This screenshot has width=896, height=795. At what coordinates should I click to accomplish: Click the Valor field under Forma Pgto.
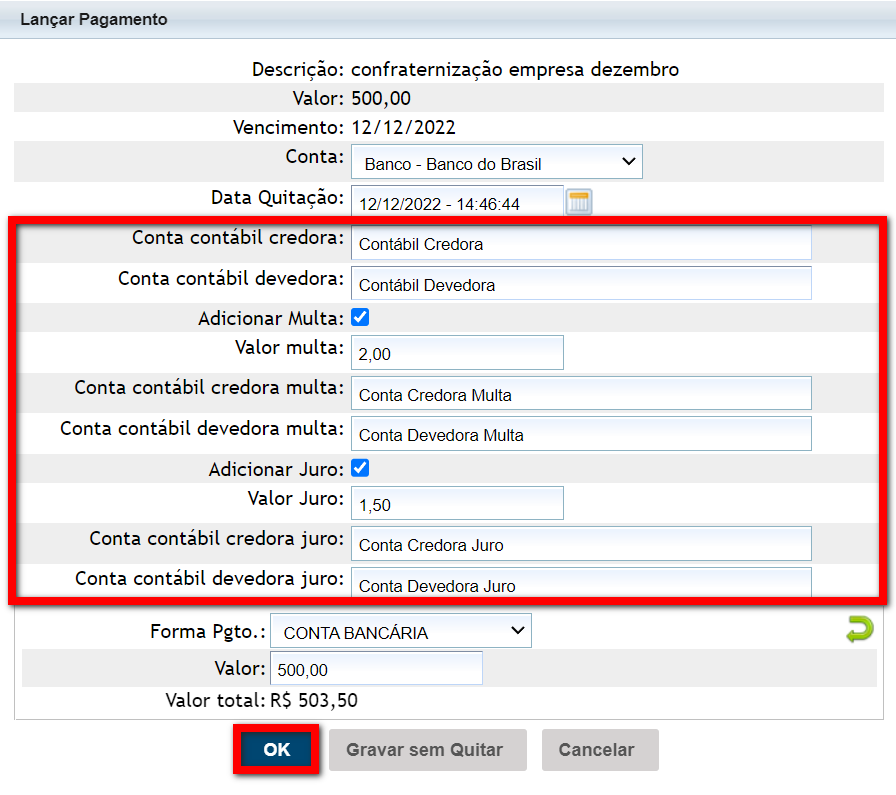click(x=376, y=669)
